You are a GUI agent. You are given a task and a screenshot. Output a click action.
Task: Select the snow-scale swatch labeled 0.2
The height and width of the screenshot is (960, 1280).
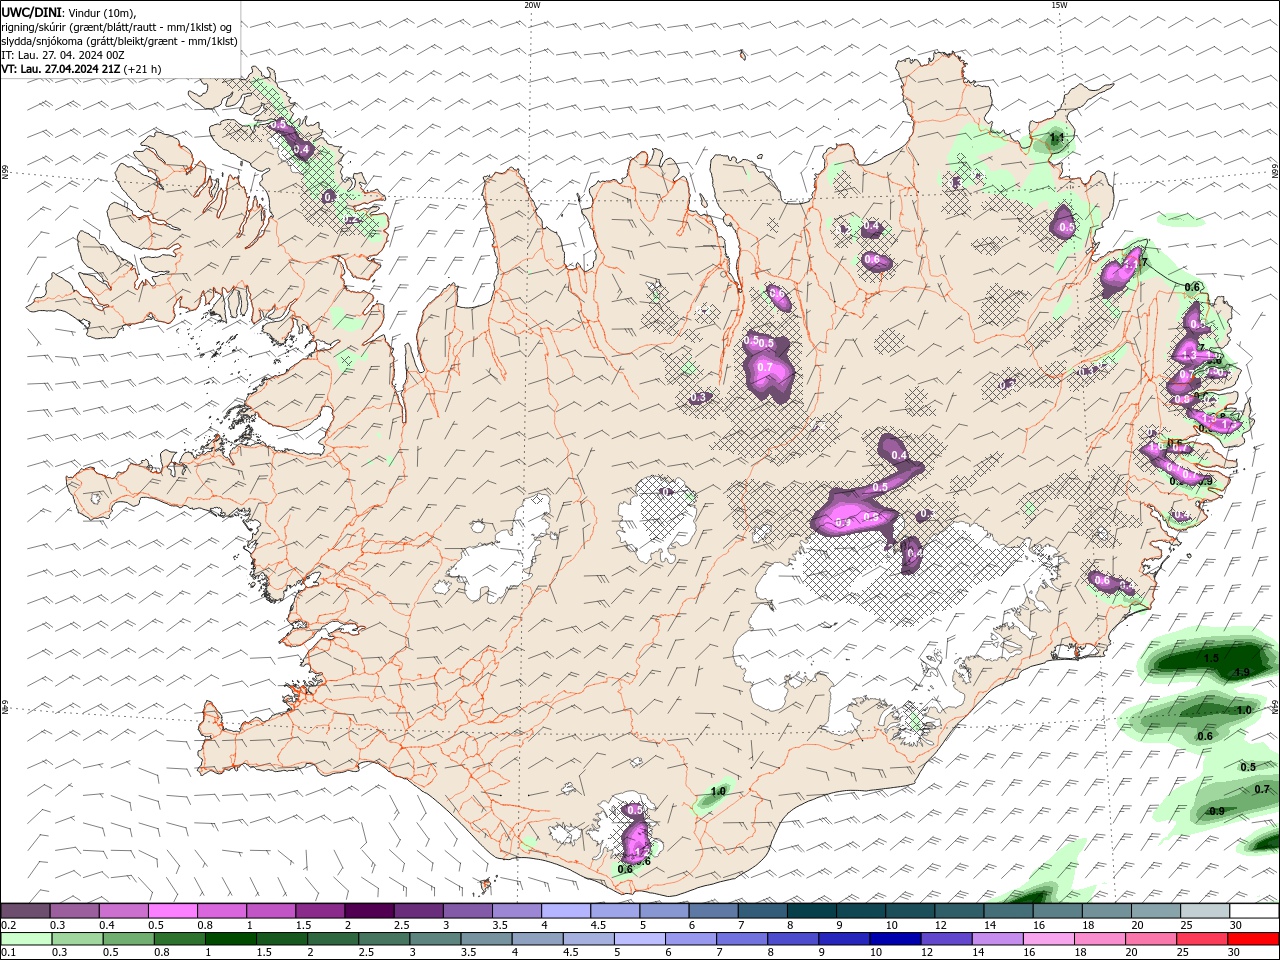25,911
